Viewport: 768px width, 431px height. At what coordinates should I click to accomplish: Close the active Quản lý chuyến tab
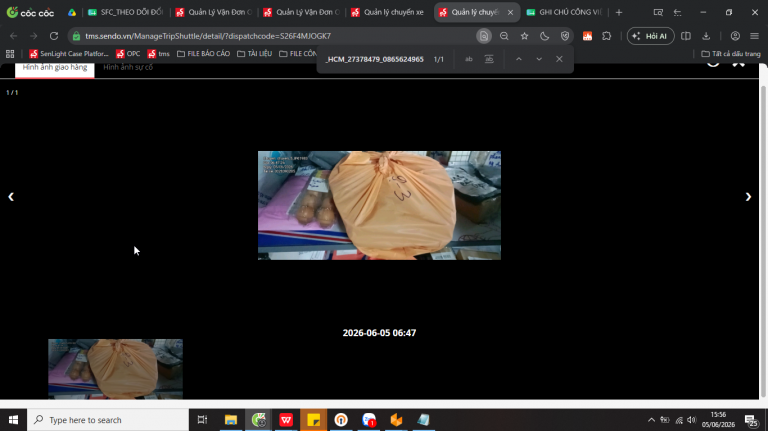coord(510,12)
